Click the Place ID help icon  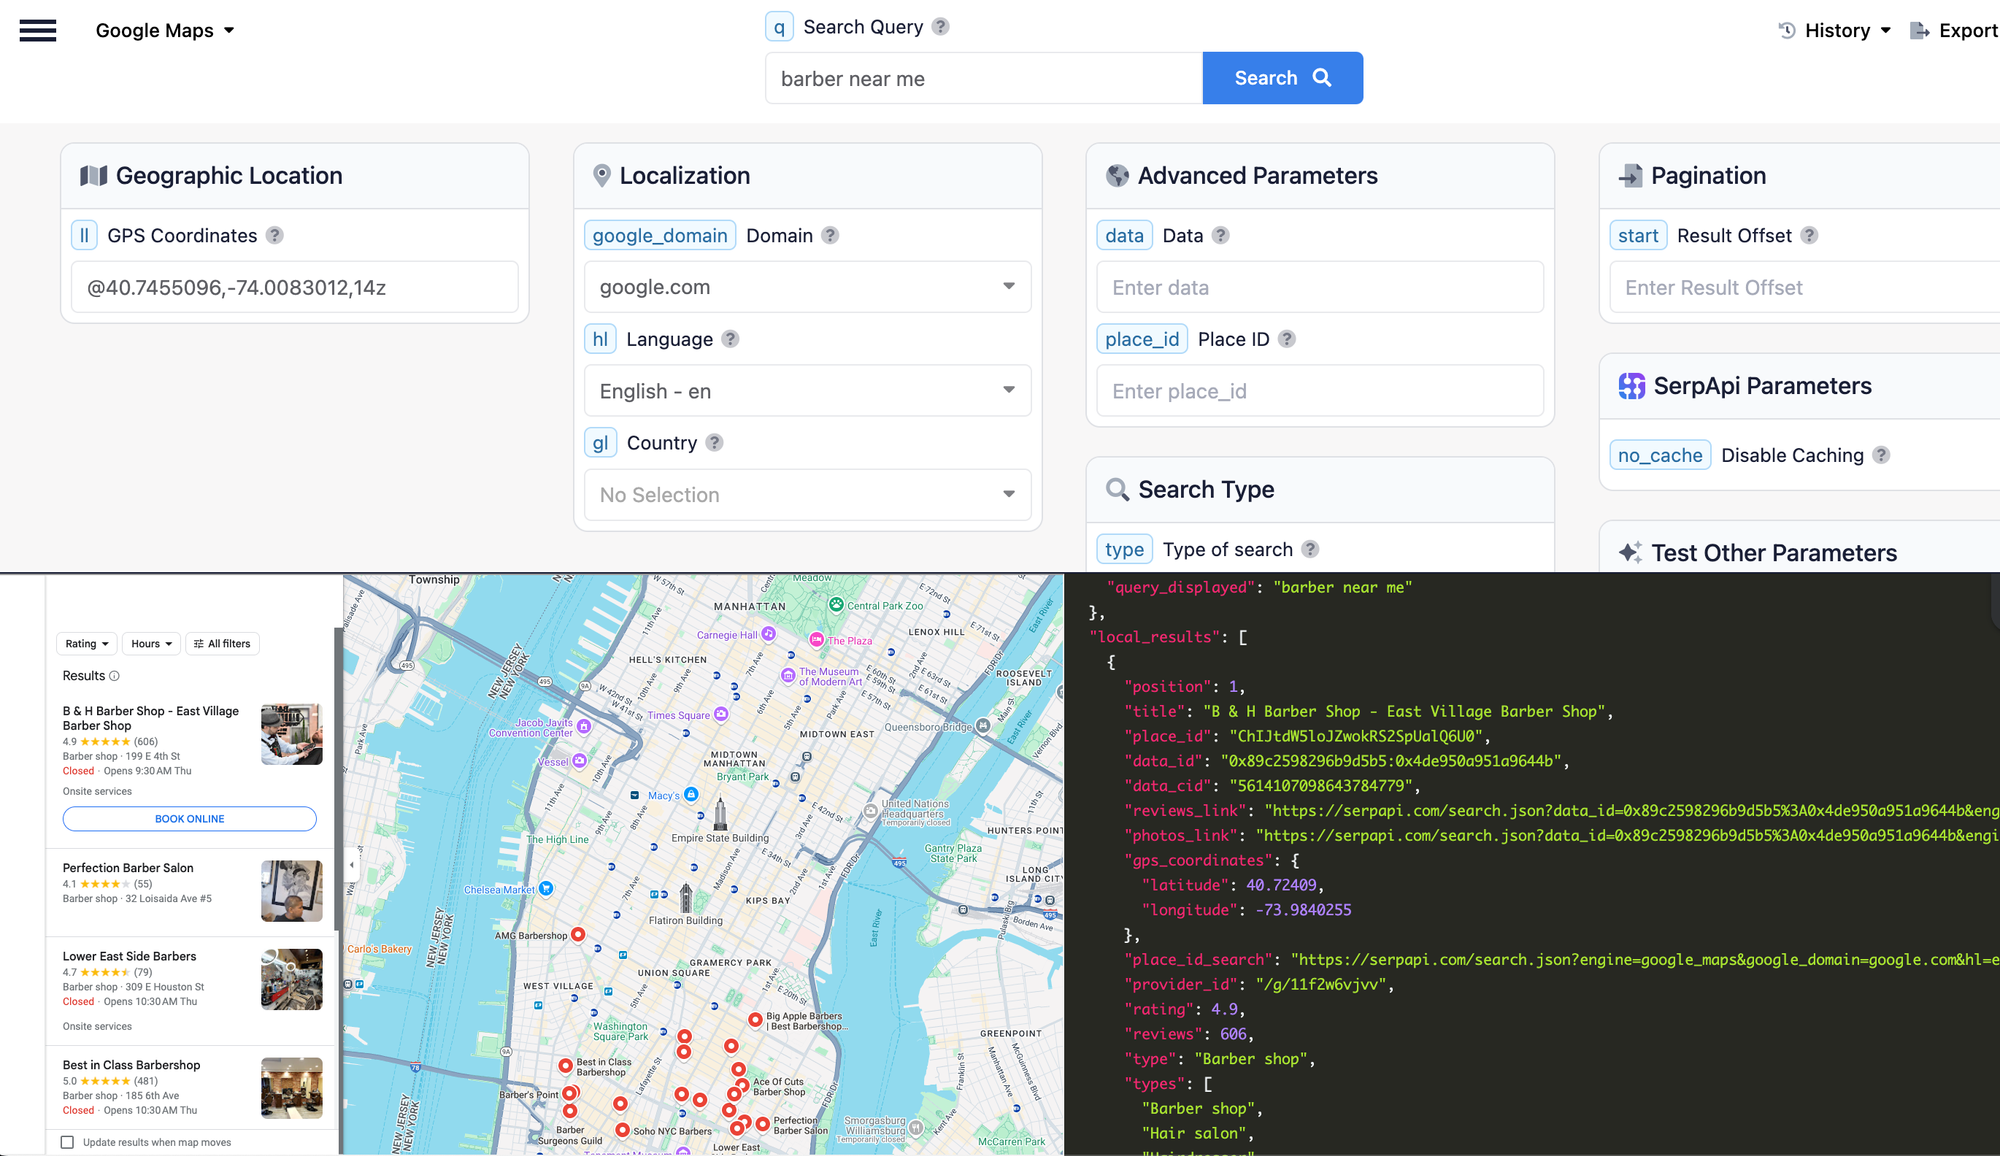pyautogui.click(x=1287, y=339)
